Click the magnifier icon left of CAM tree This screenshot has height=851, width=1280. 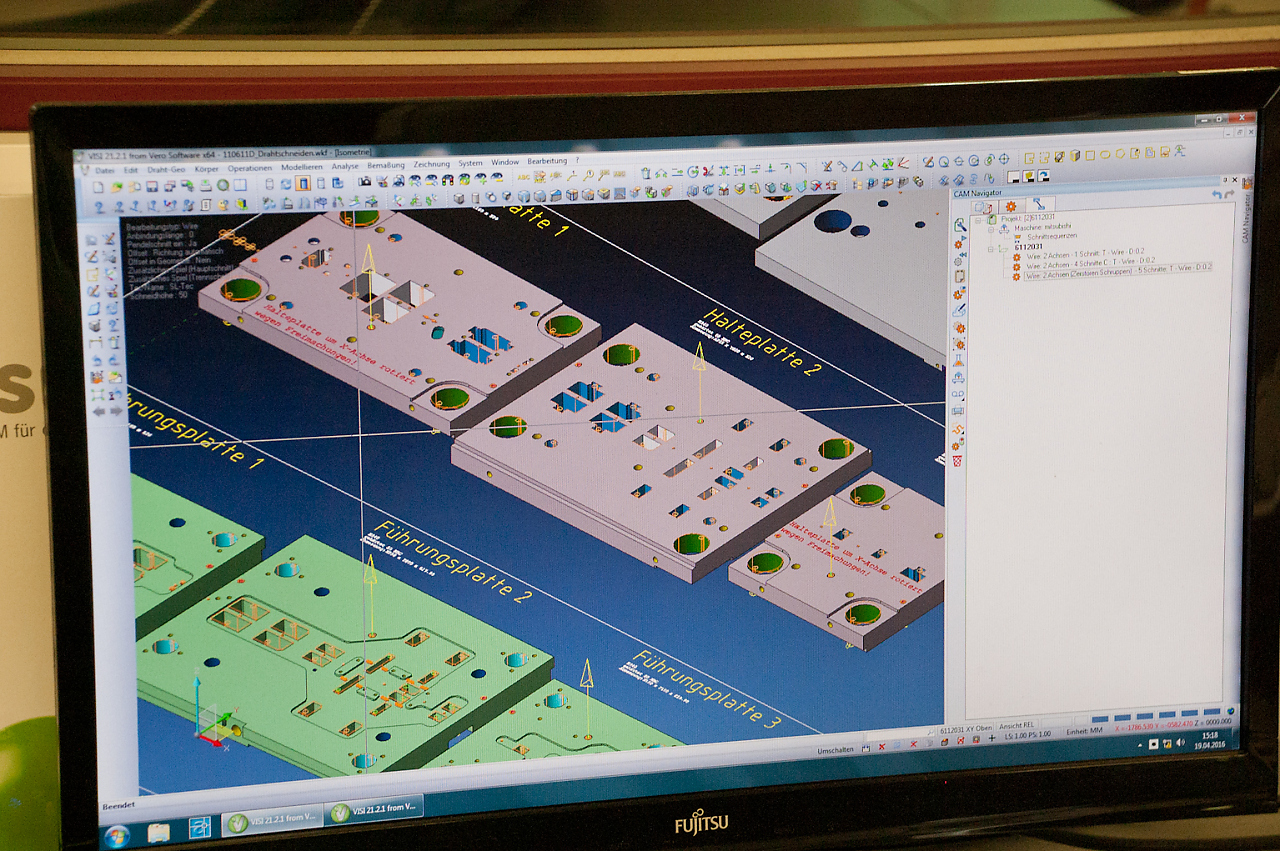pos(960,225)
